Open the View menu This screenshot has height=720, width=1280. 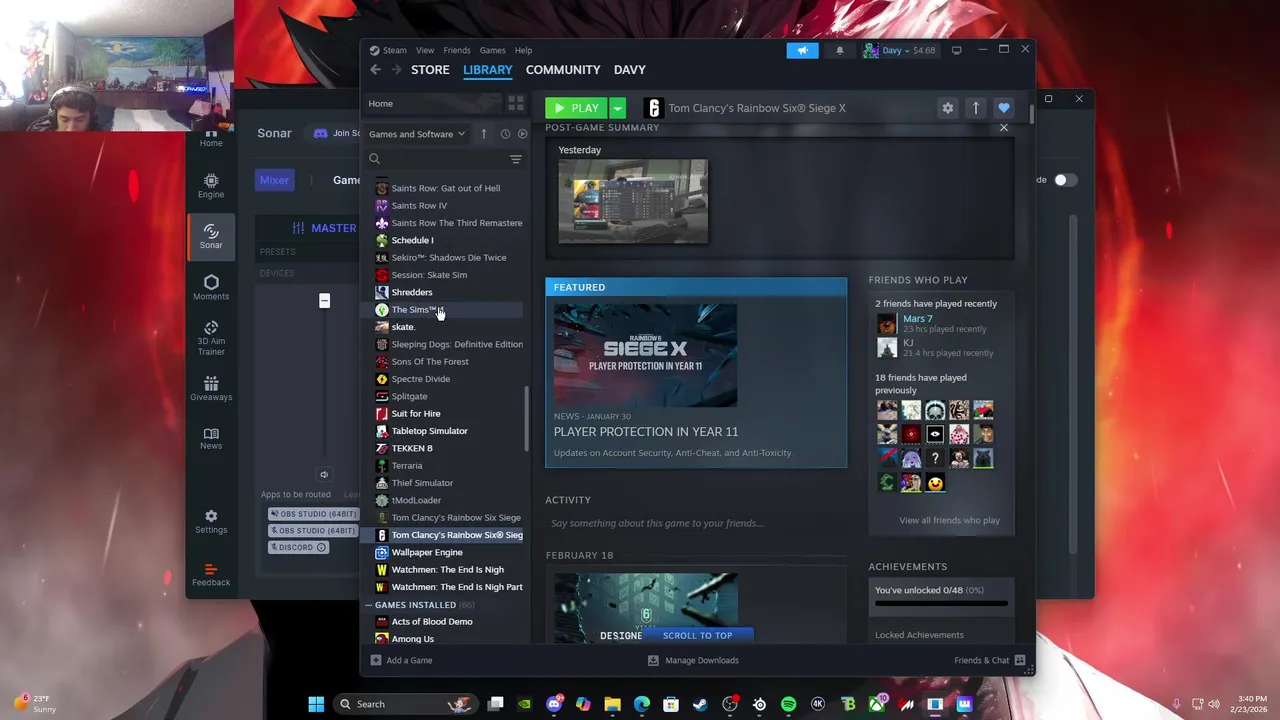425,50
